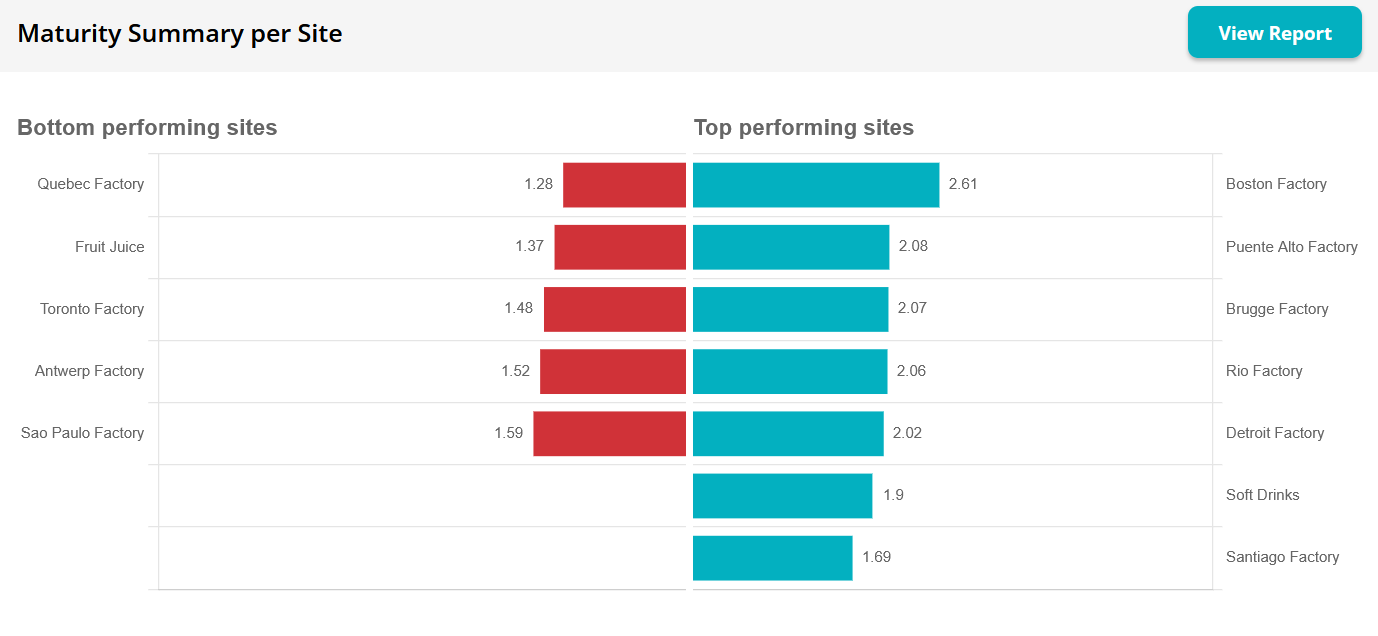This screenshot has width=1378, height=636.
Task: Select the red Quebec Factory bar
Action: tap(624, 185)
